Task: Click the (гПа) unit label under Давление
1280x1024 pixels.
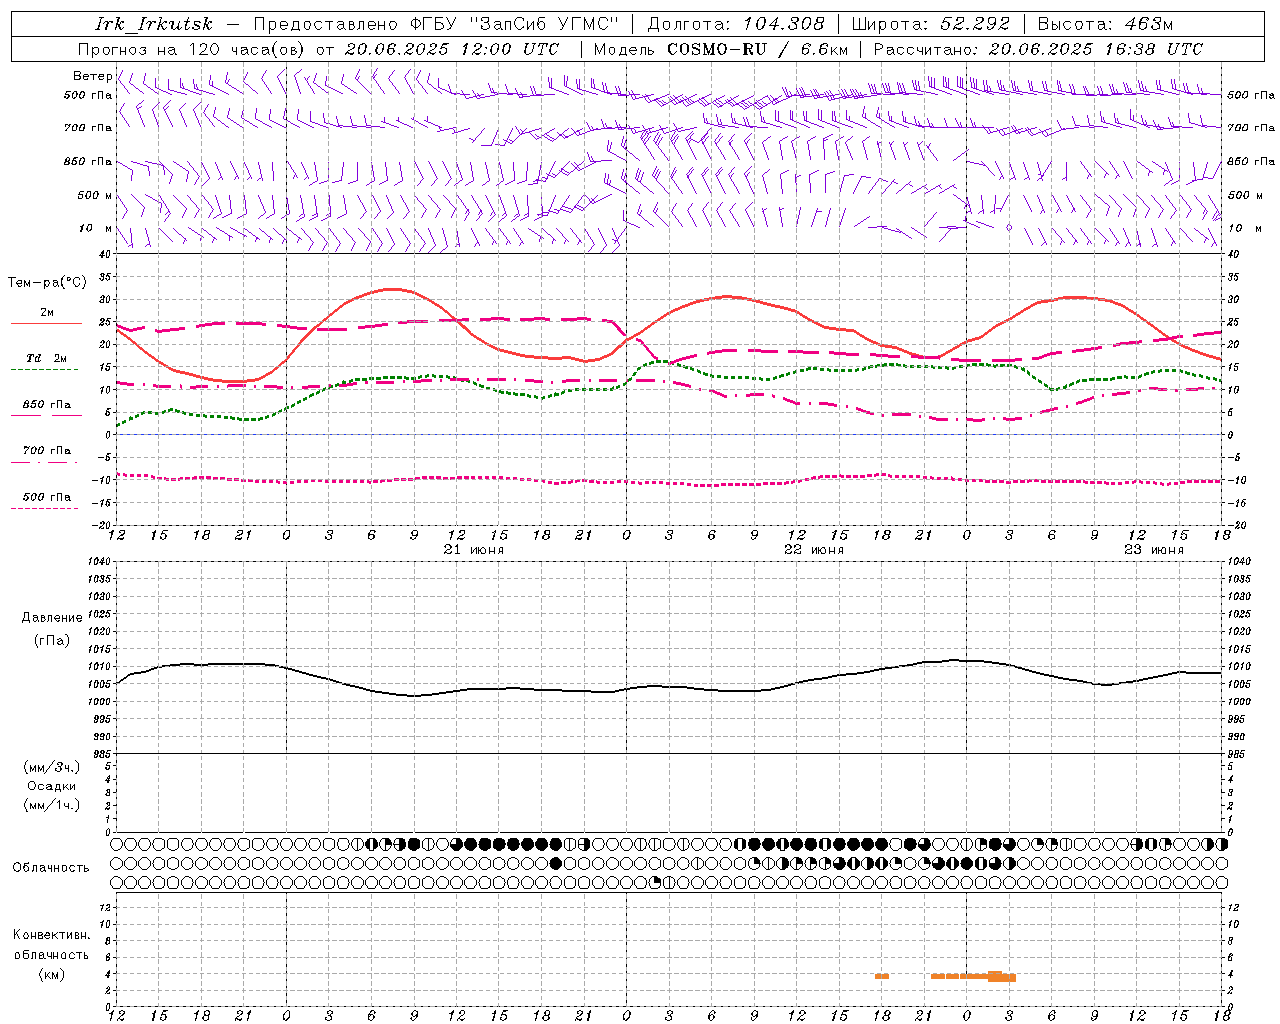Action: tap(52, 641)
